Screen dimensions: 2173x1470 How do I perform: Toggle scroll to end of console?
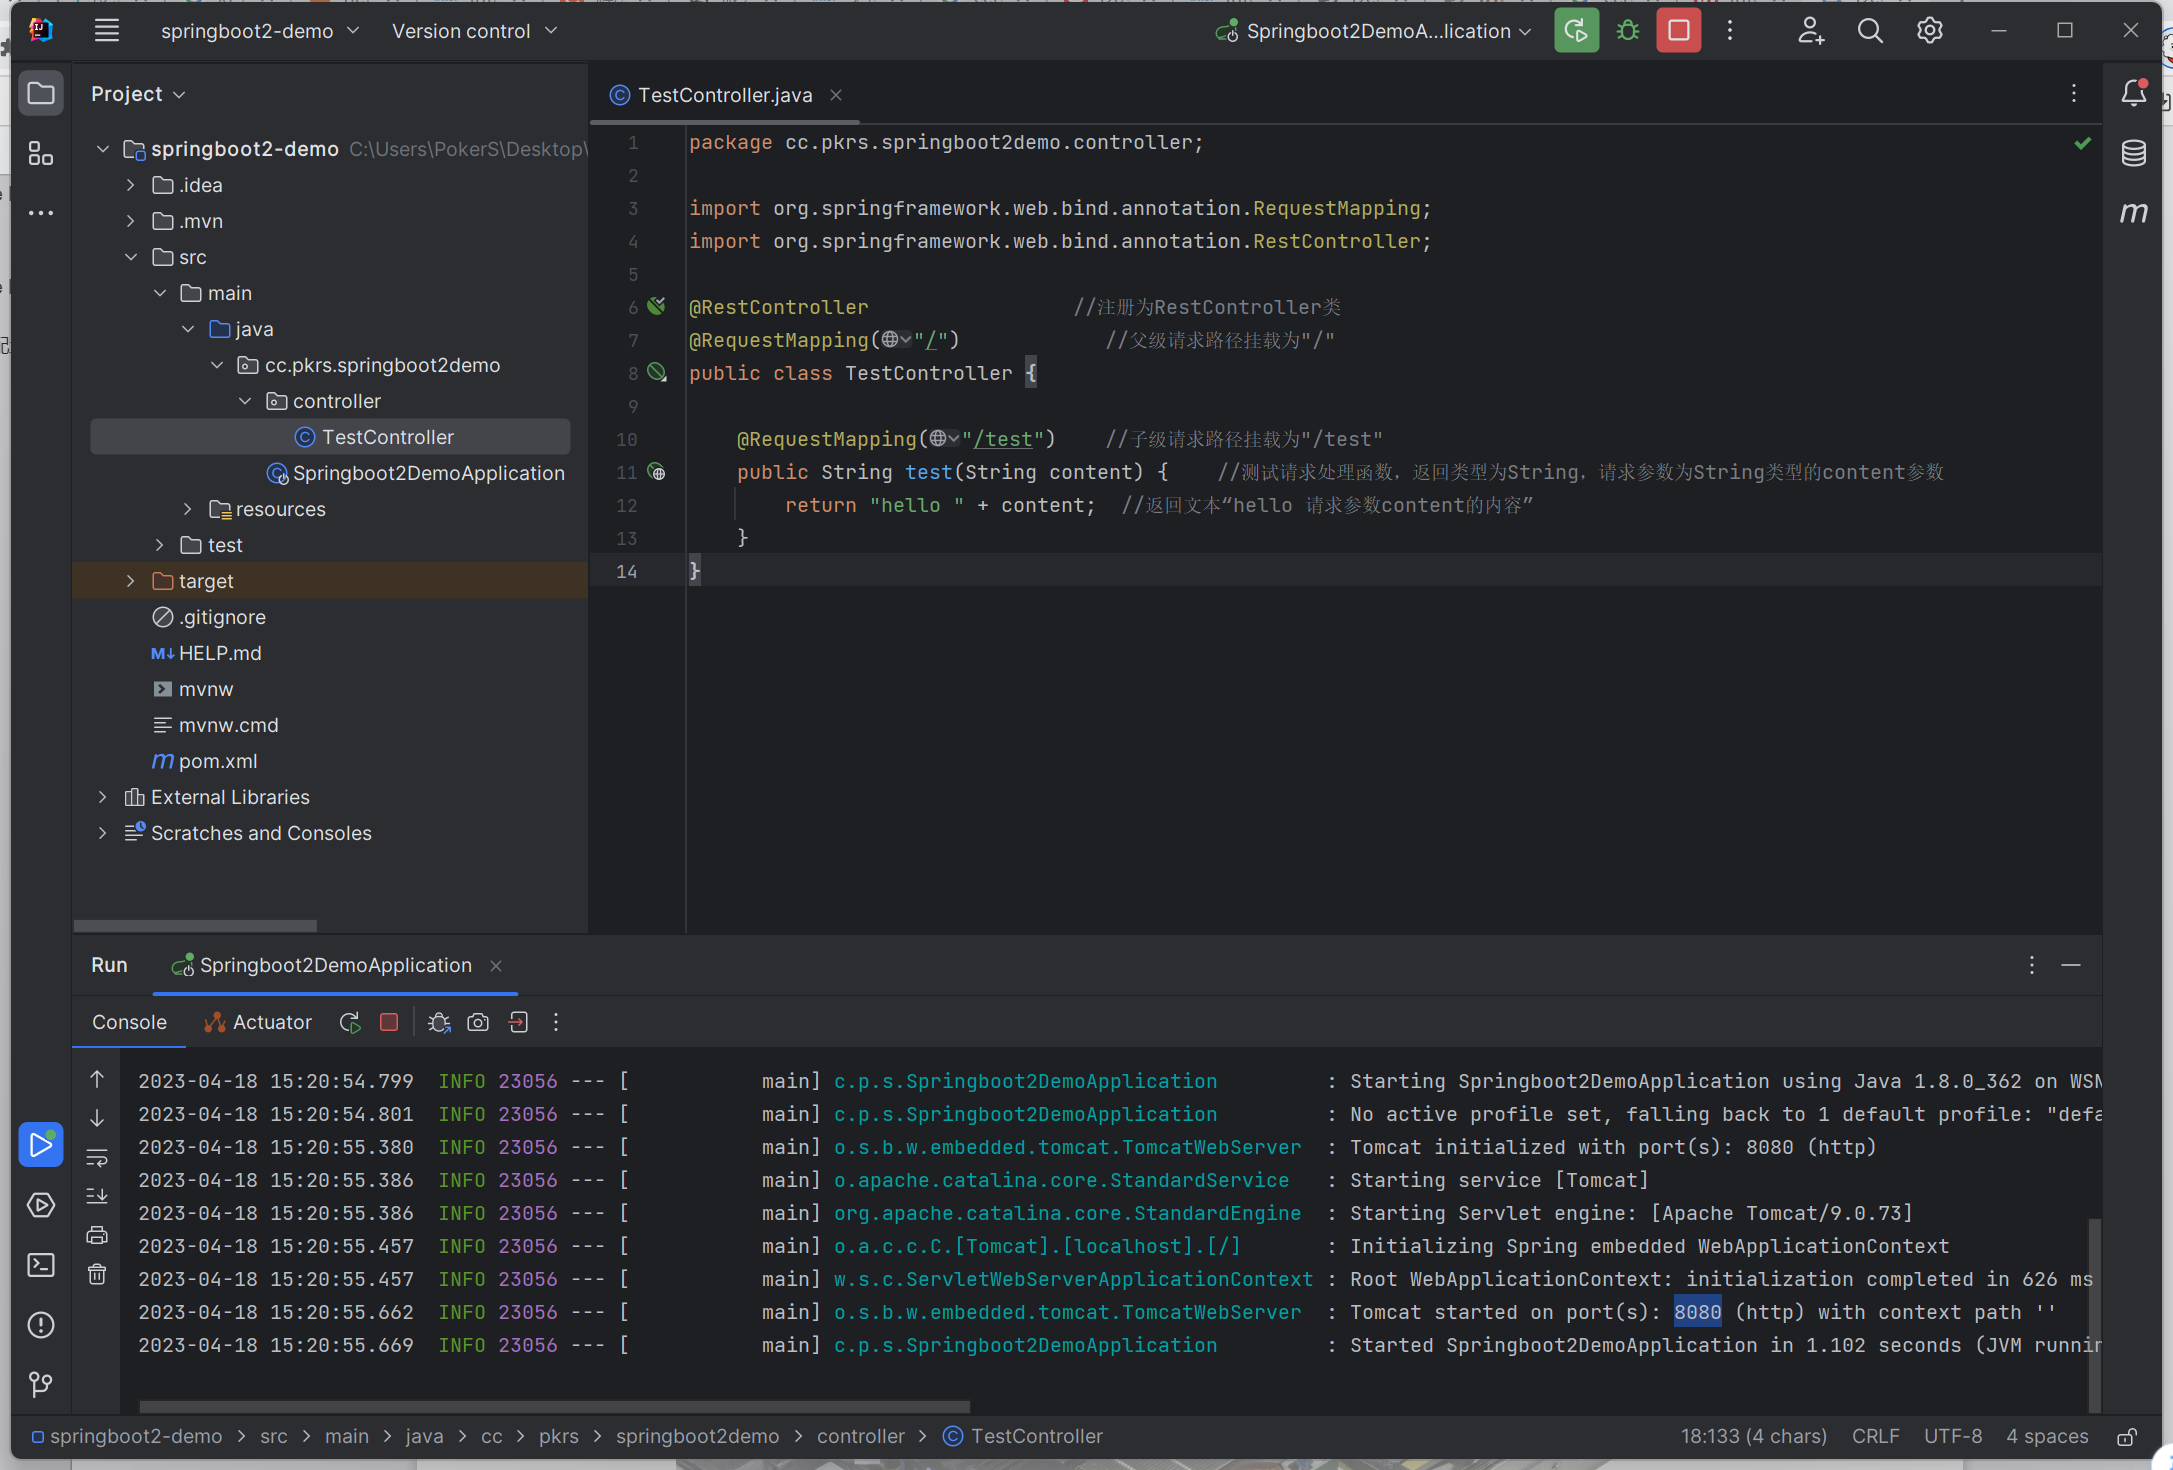pyautogui.click(x=97, y=1196)
